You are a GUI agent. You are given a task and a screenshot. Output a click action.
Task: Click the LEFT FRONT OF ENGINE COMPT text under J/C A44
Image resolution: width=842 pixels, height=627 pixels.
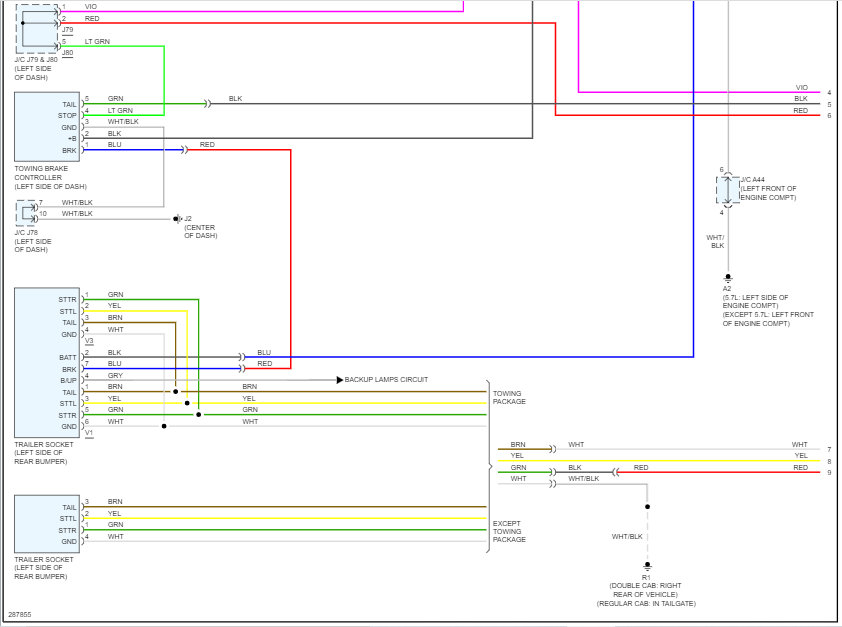click(x=768, y=193)
